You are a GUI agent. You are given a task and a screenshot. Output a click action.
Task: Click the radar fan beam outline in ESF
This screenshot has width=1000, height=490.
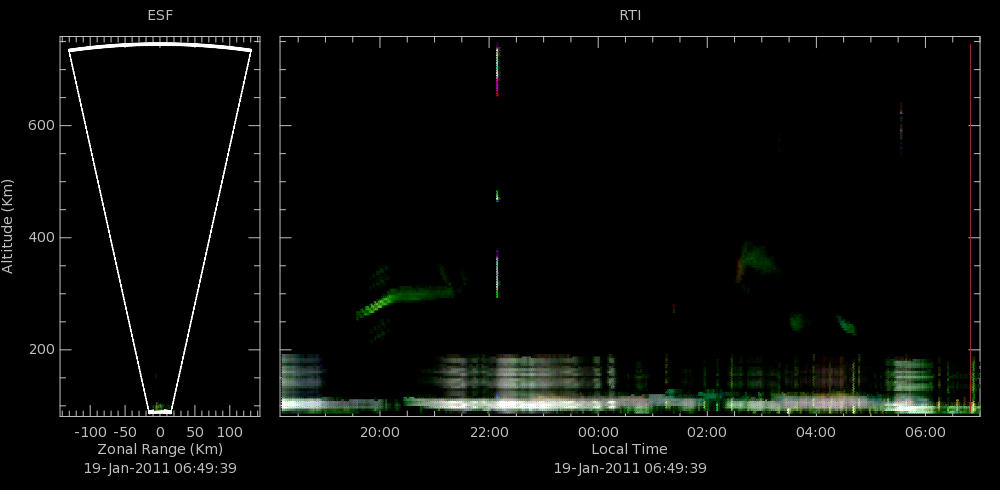click(160, 228)
